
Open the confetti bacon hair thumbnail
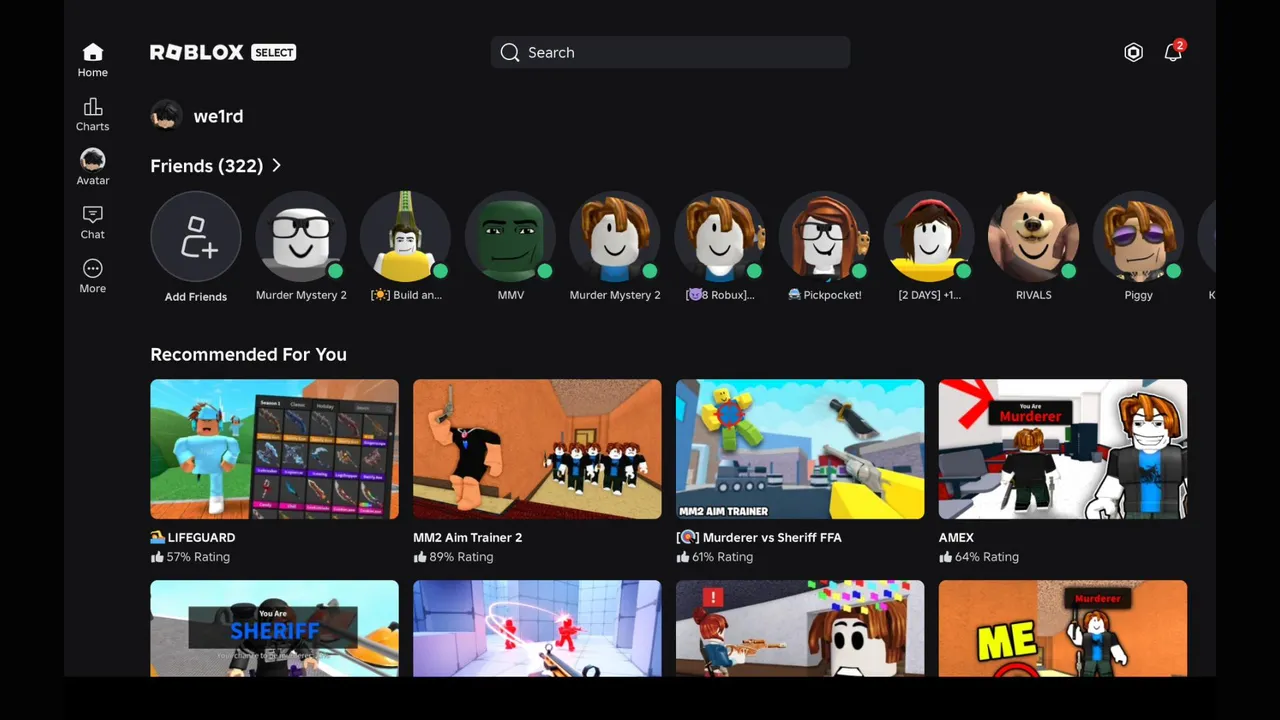point(800,628)
